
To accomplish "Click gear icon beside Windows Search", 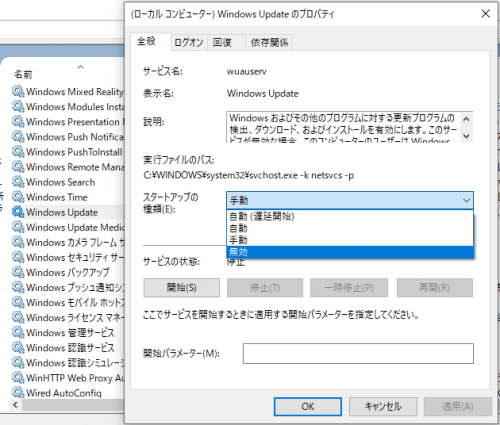I will [18, 182].
